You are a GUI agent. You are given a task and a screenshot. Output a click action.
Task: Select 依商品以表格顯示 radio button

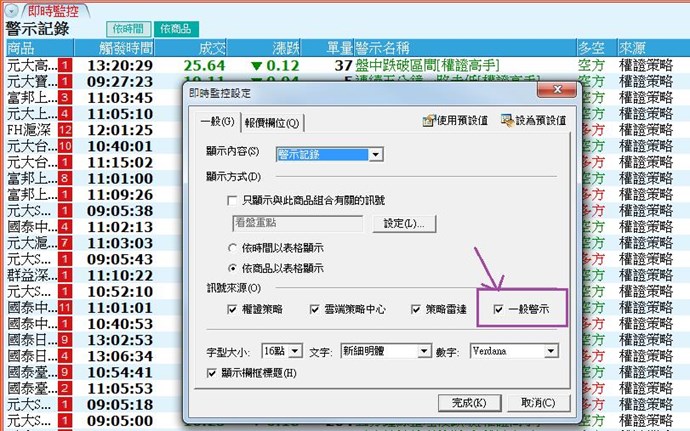[232, 268]
